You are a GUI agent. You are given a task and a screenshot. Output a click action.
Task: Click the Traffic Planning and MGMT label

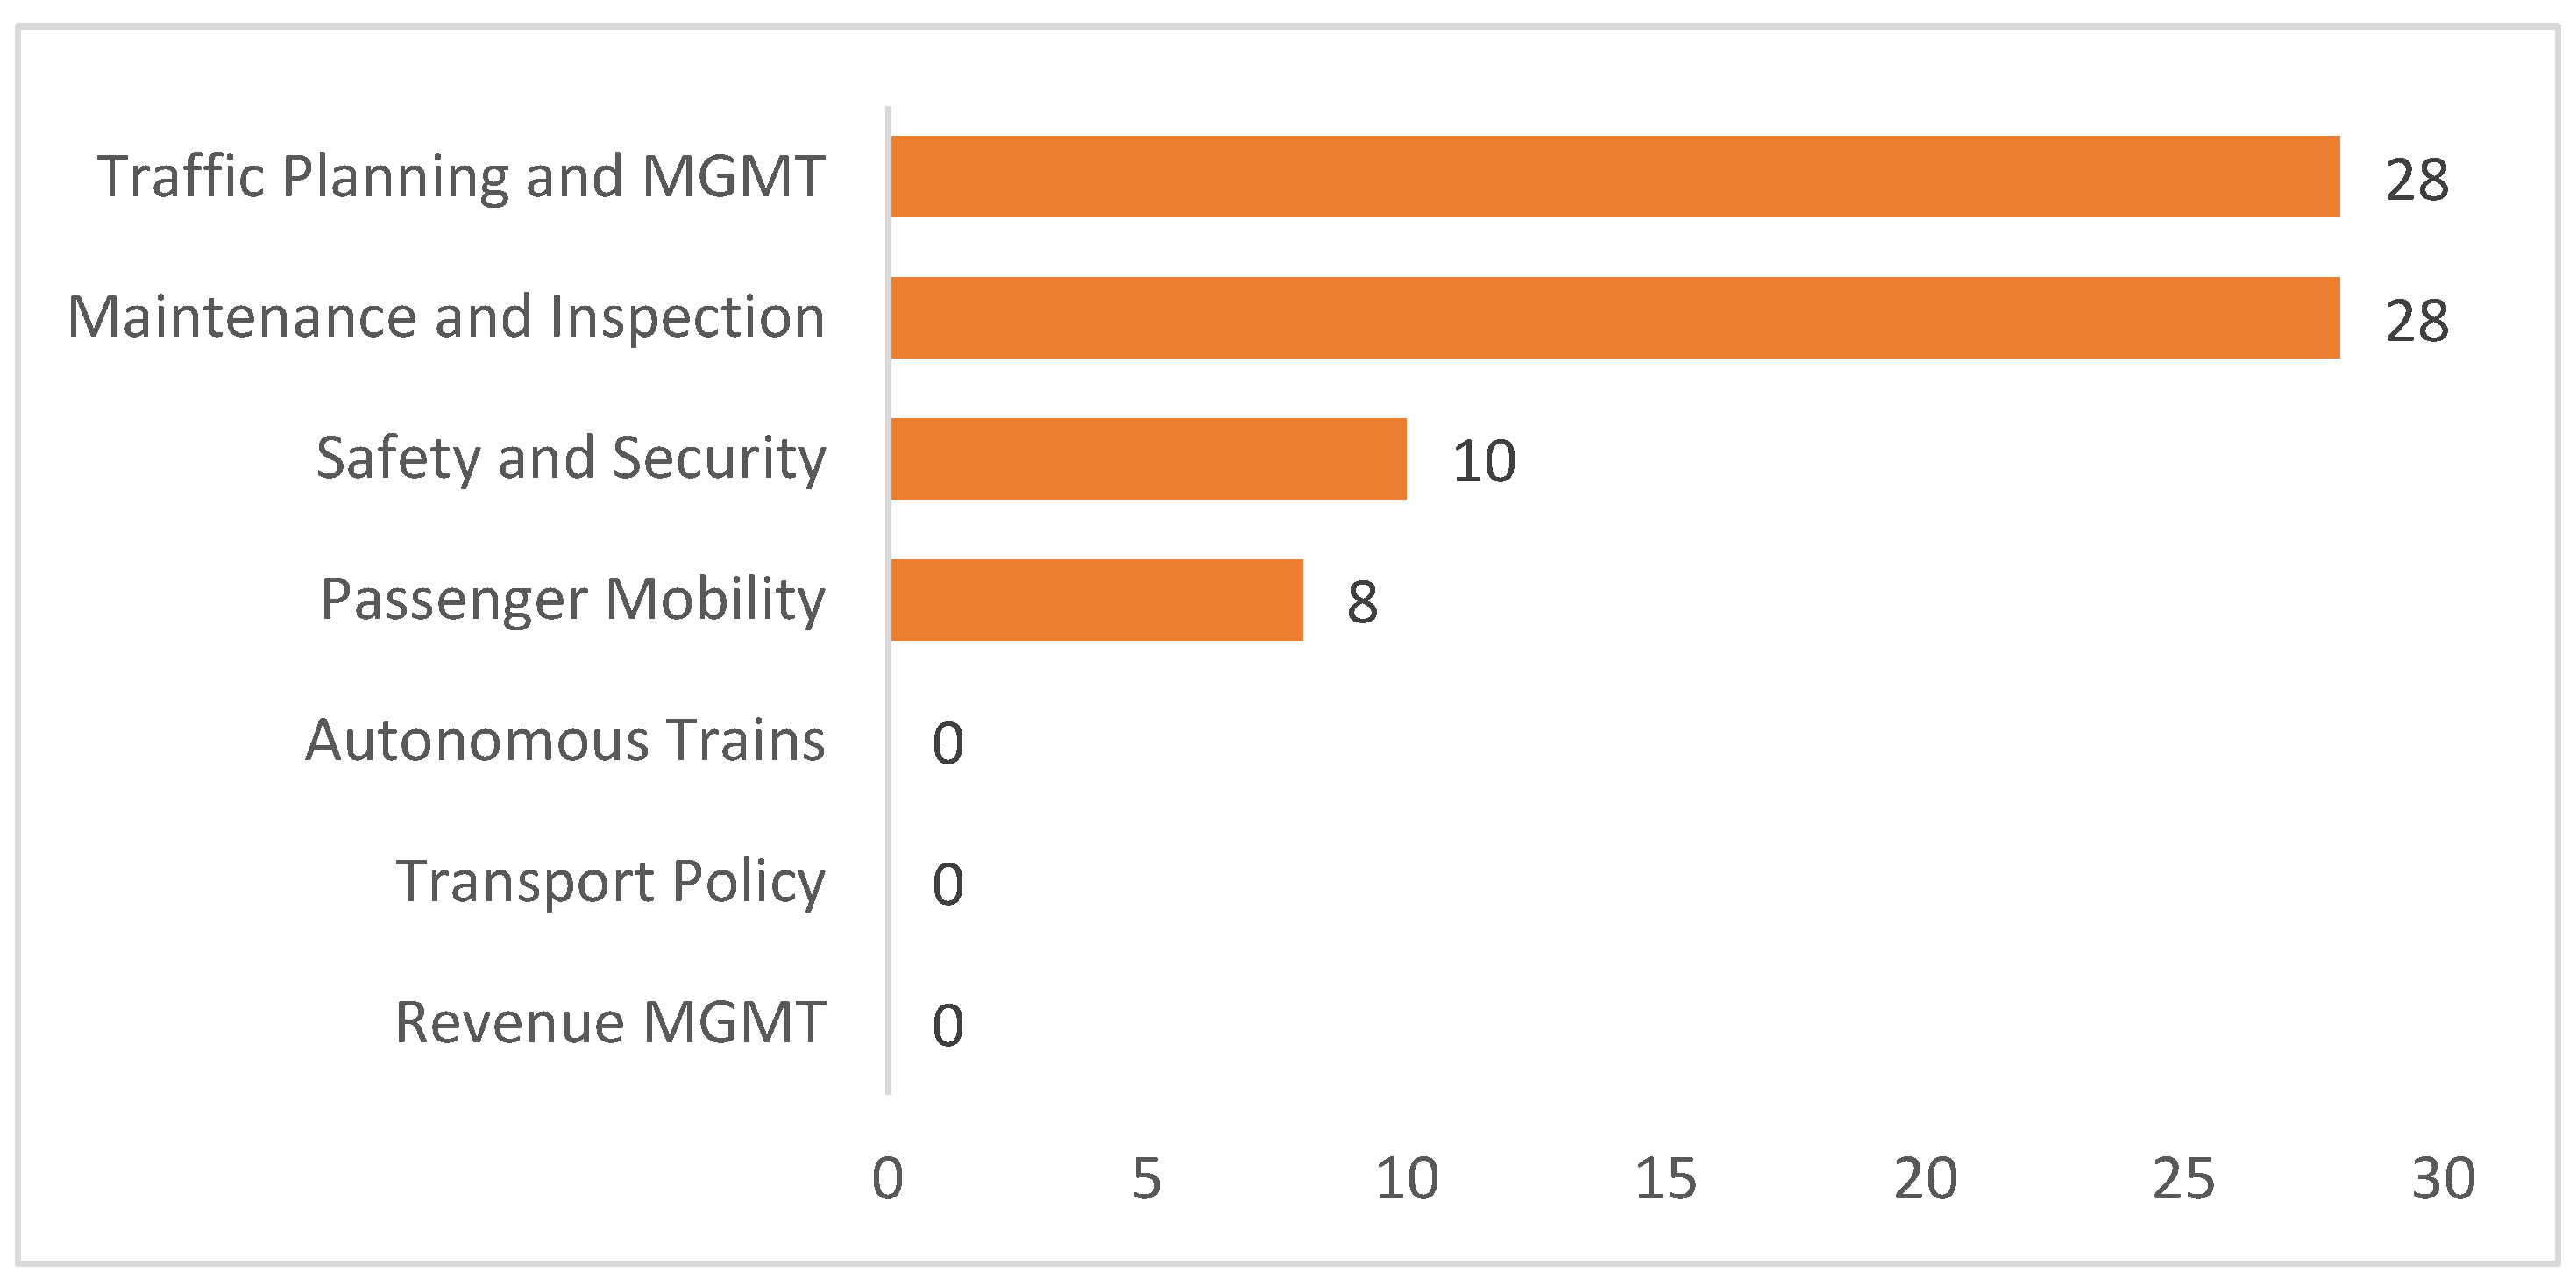point(461,177)
